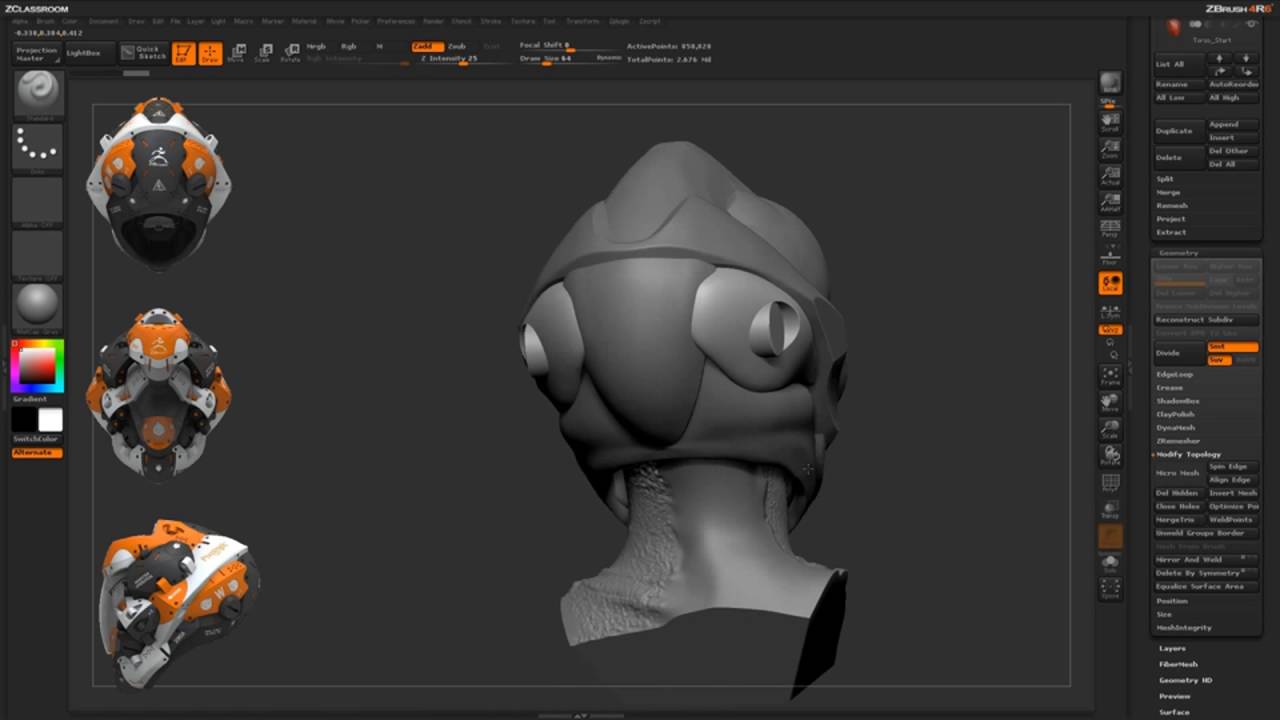The image size is (1280, 720).
Task: Toggle Transp transparency display
Action: click(x=1110, y=510)
